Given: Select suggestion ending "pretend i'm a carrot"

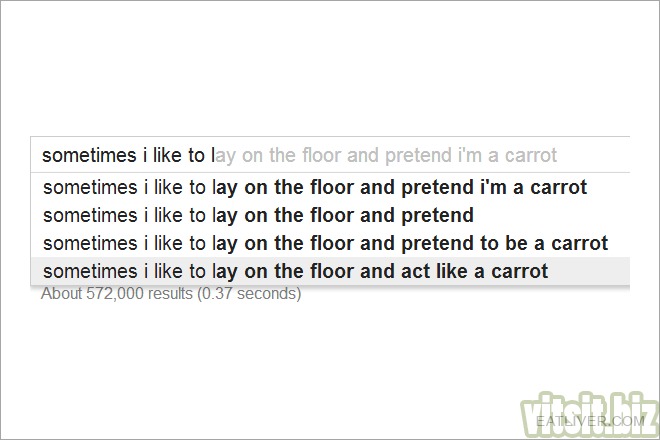Looking at the screenshot, I should (330, 187).
